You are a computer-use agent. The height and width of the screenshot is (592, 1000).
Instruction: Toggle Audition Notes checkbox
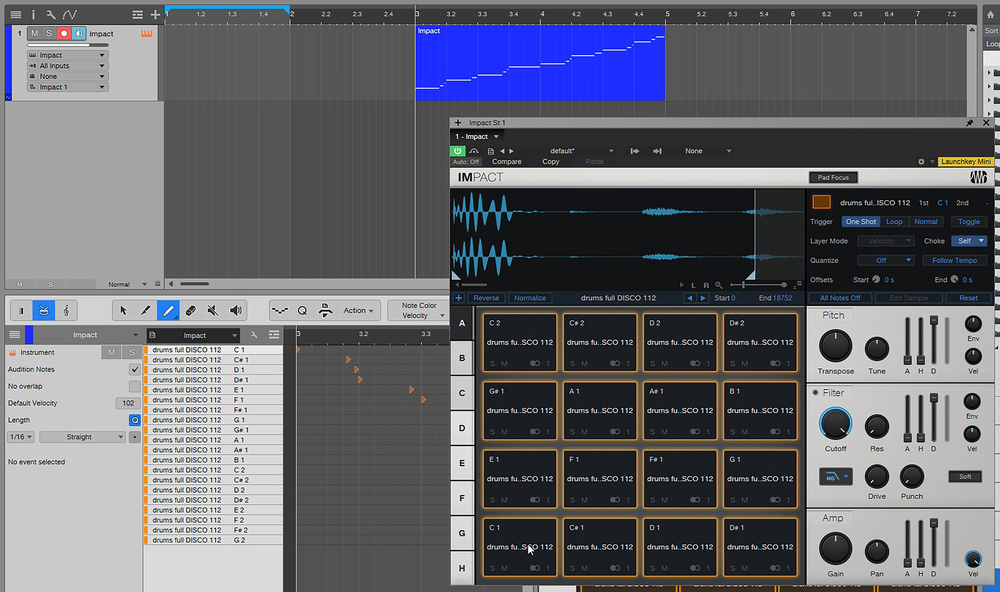[x=135, y=369]
